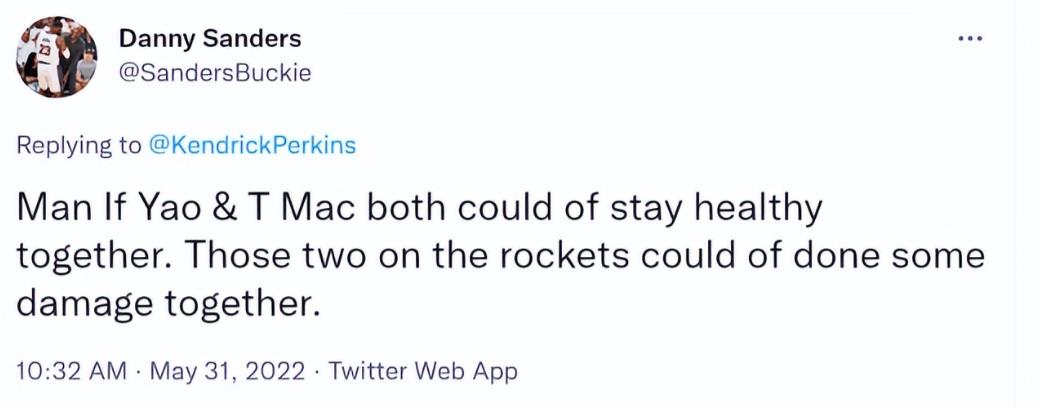Open the three-dot more options menu
This screenshot has width=1040, height=407.
pyautogui.click(x=970, y=38)
